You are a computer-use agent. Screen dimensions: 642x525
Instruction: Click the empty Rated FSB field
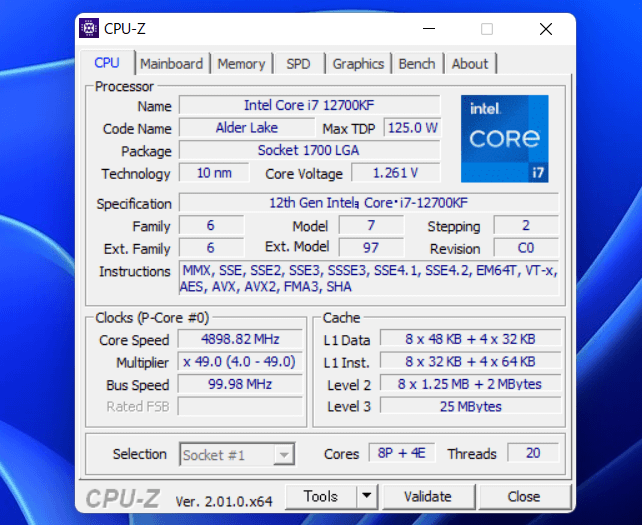tap(240, 407)
